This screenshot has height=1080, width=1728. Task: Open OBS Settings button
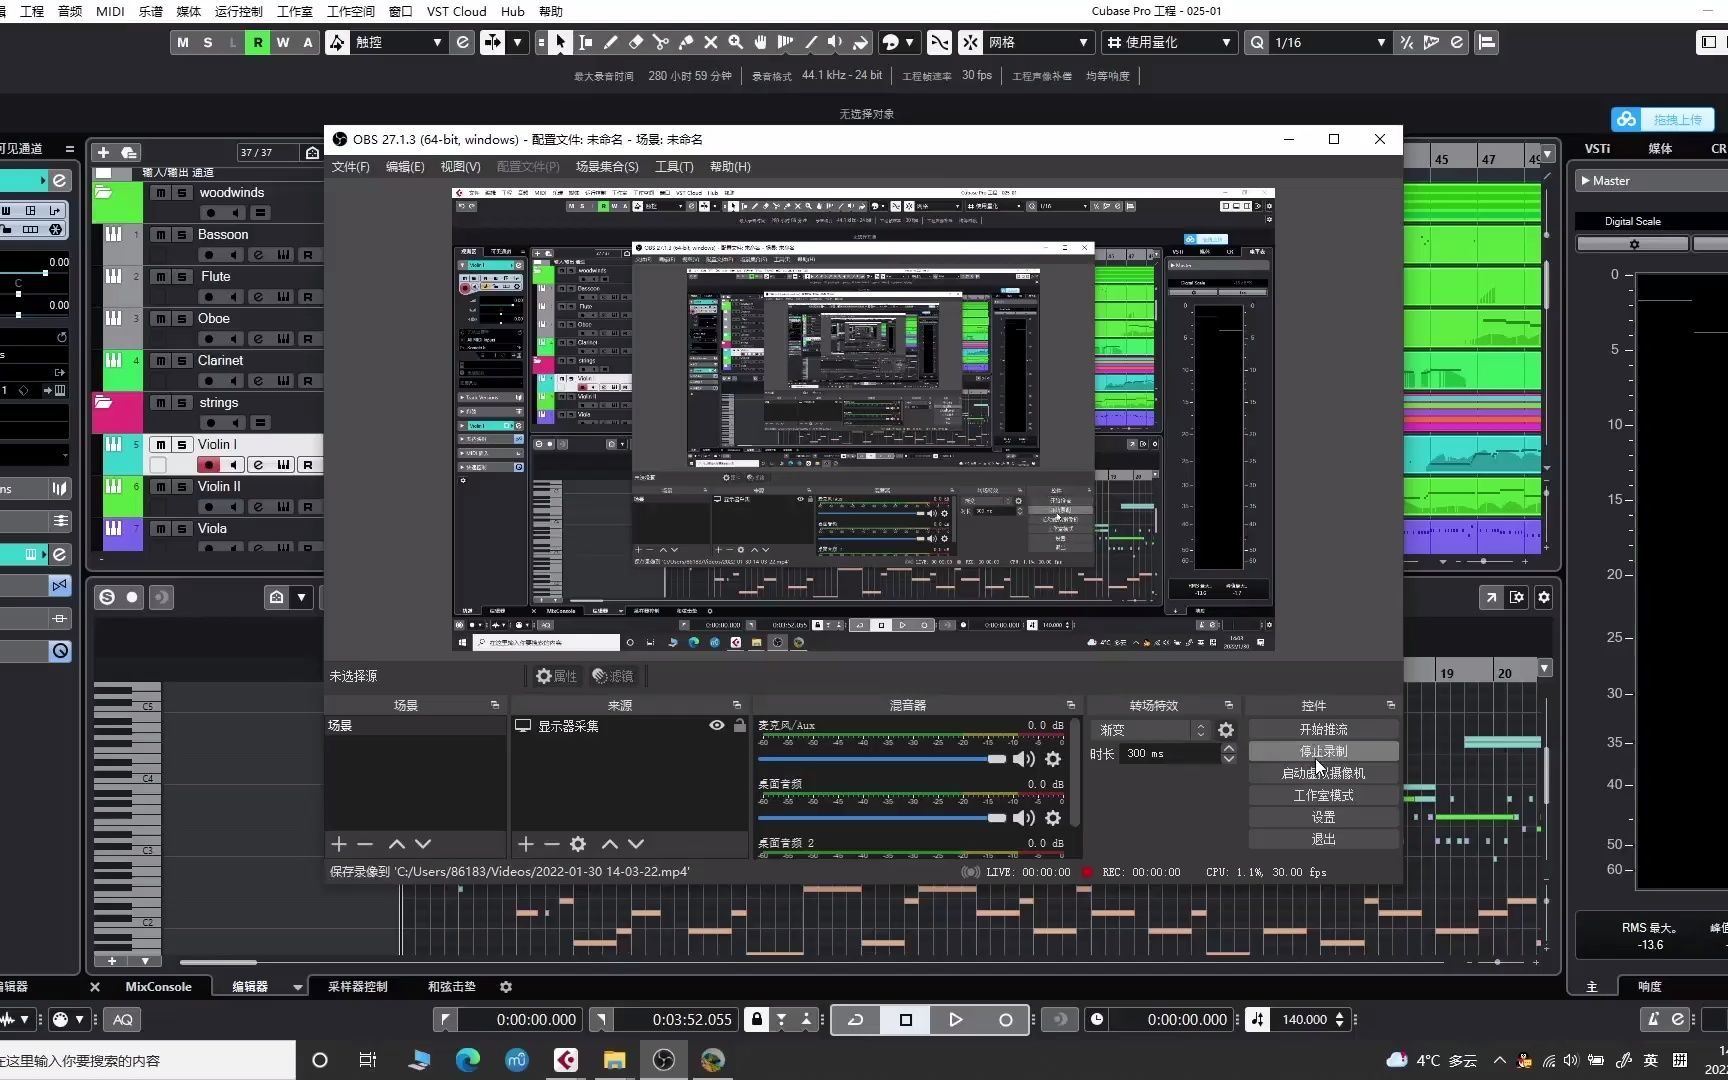1323,817
